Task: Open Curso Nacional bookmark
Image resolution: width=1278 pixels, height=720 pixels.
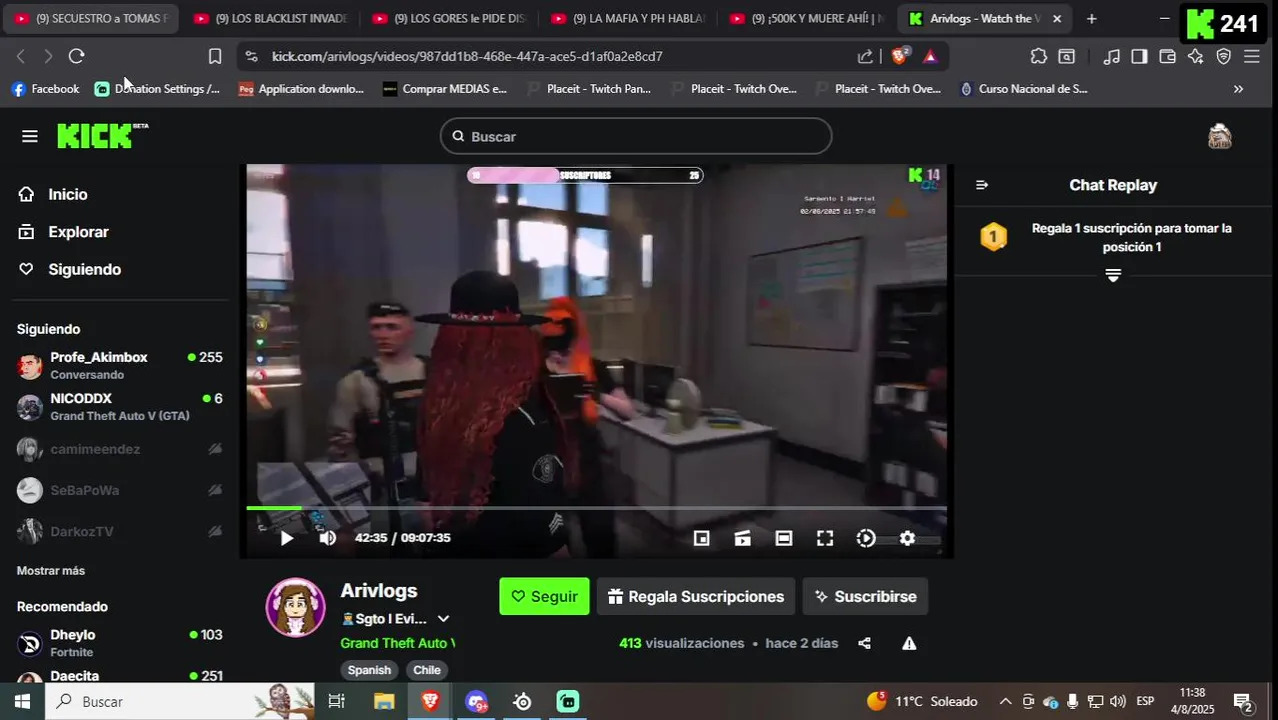Action: click(x=1024, y=89)
